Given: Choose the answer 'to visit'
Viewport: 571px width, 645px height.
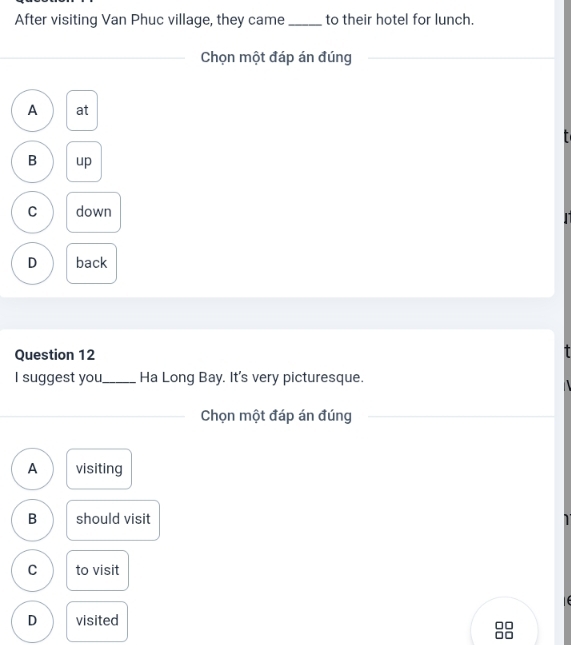Looking at the screenshot, I should click(97, 571).
